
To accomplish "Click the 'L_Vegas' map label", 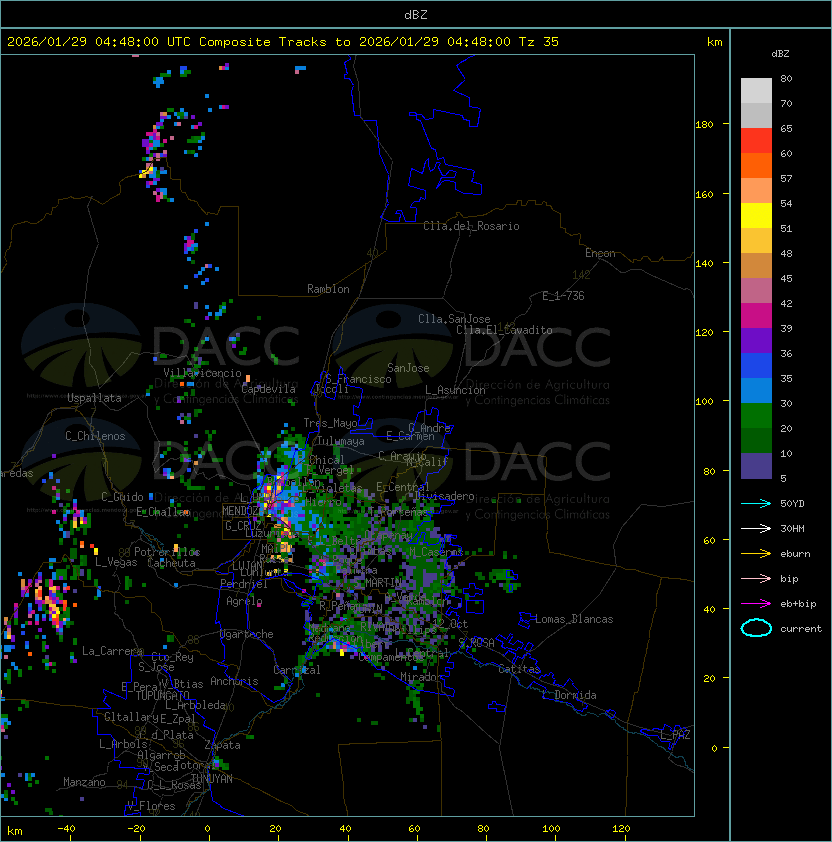I will [116, 562].
